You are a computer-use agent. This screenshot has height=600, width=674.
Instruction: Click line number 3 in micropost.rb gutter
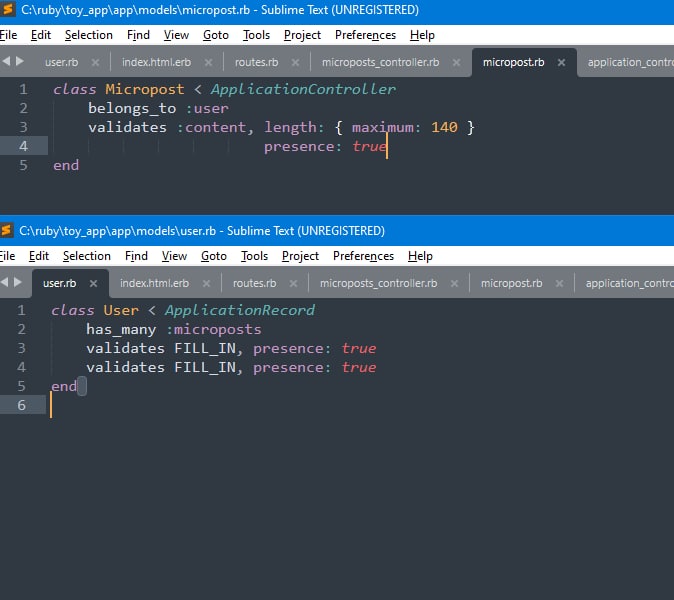[23, 127]
